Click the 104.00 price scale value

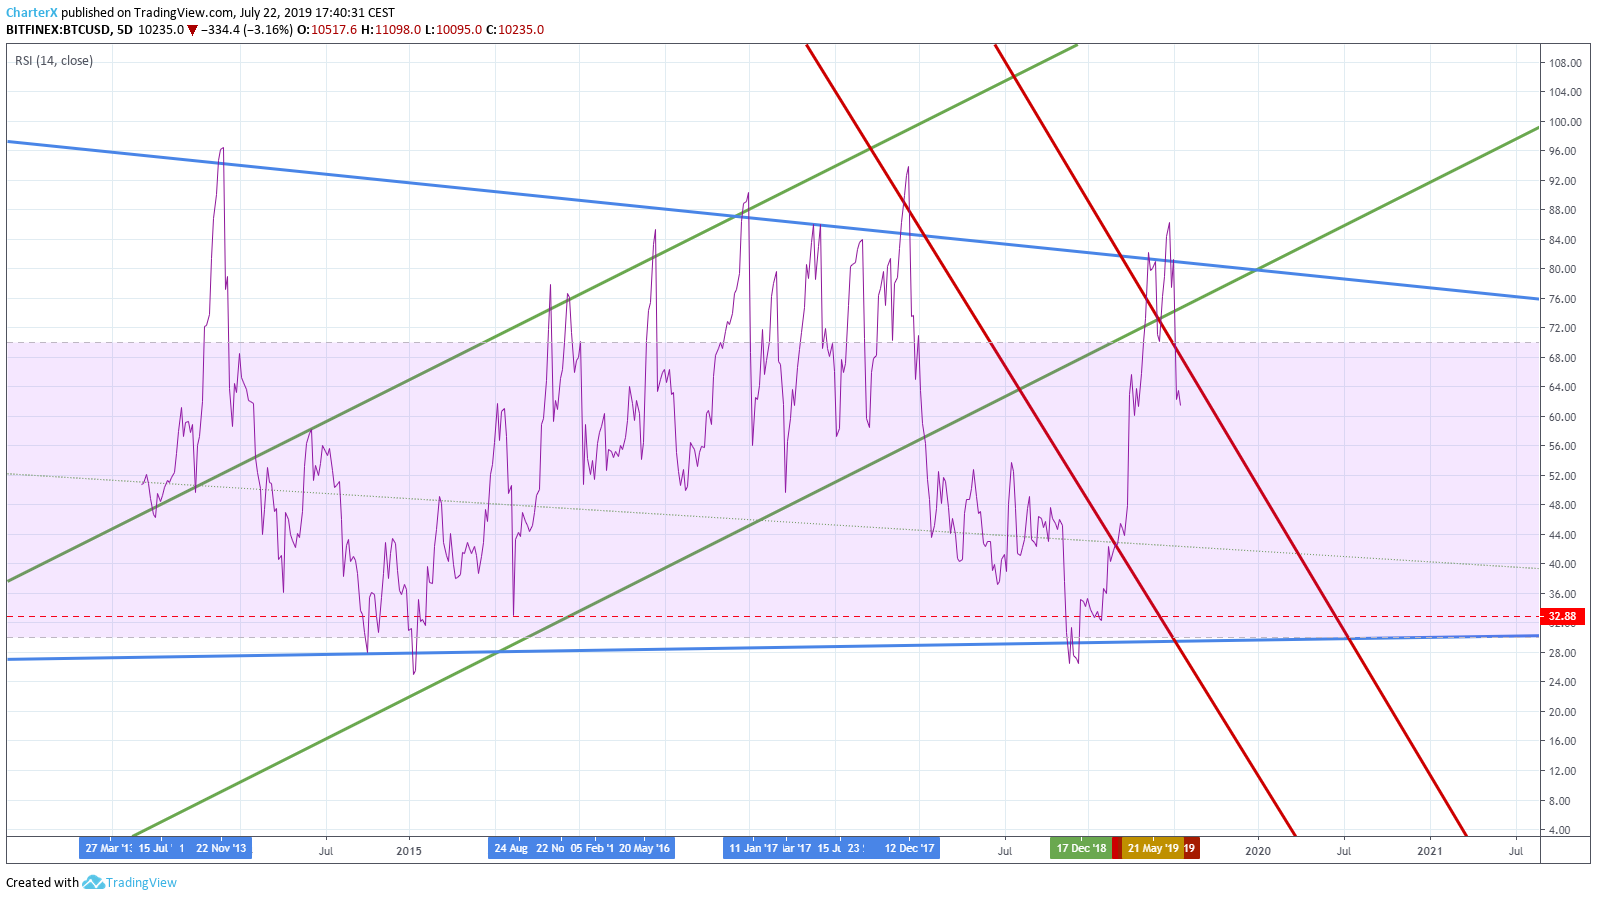click(1565, 92)
